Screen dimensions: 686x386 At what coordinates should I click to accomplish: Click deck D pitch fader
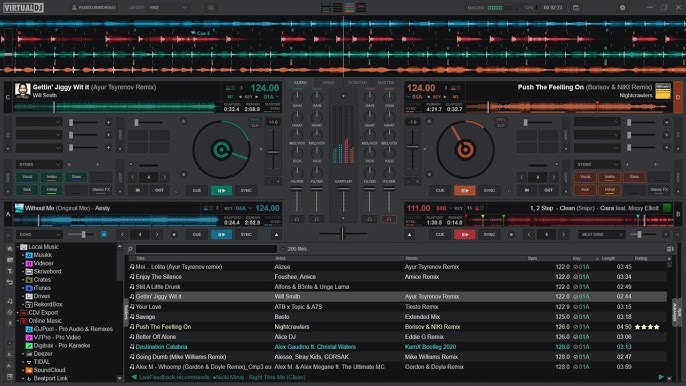[x=413, y=147]
